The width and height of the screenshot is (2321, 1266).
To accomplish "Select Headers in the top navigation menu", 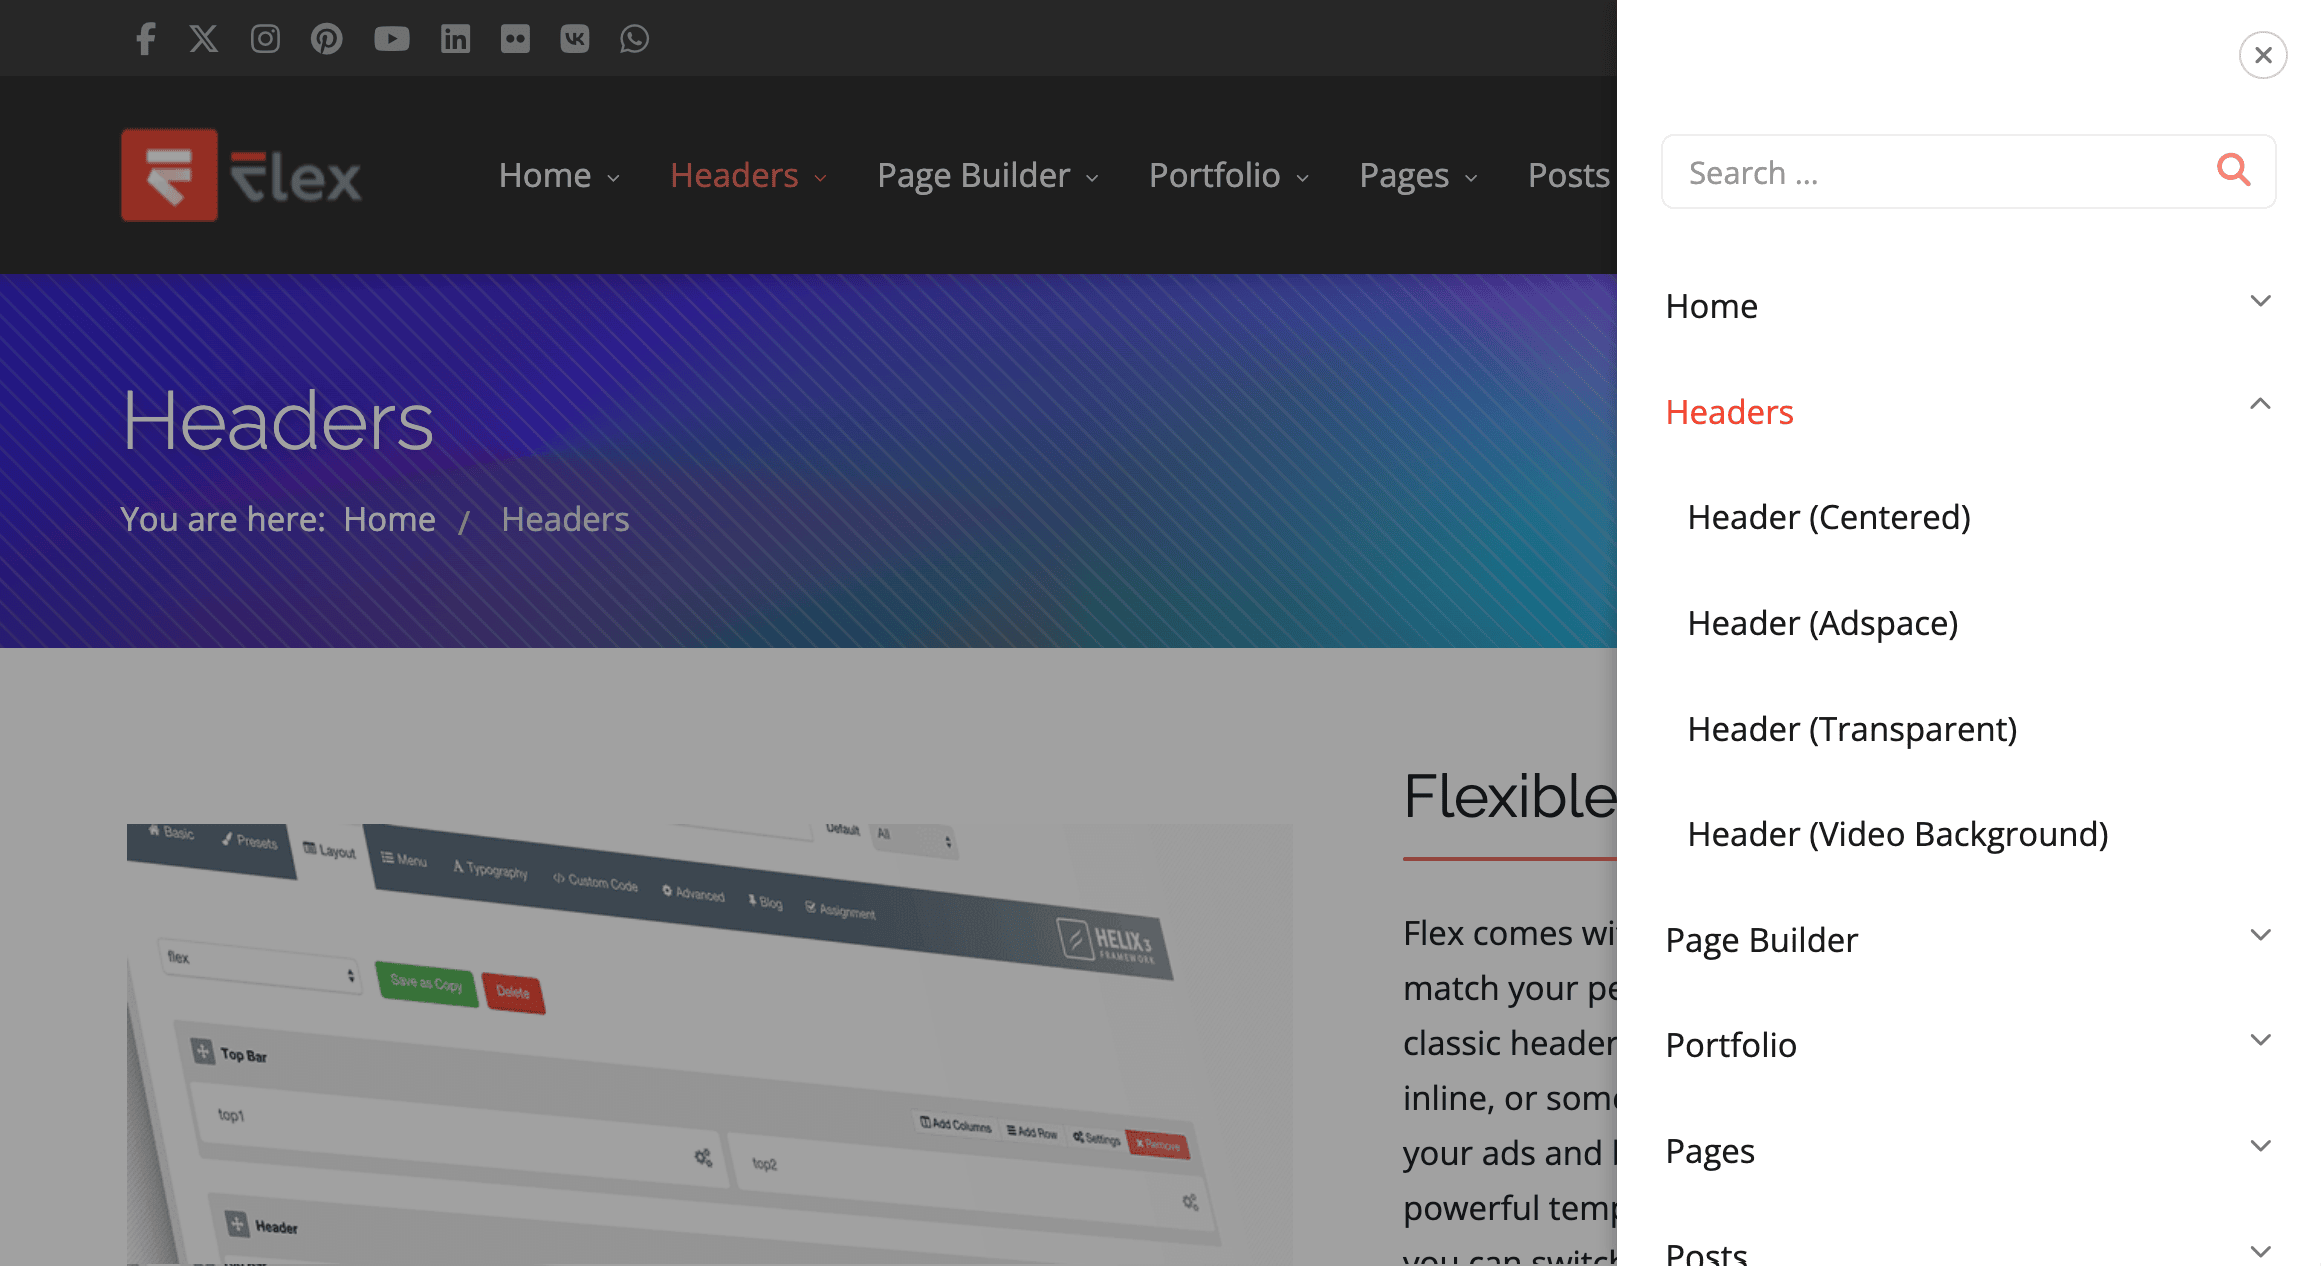I will (x=735, y=175).
